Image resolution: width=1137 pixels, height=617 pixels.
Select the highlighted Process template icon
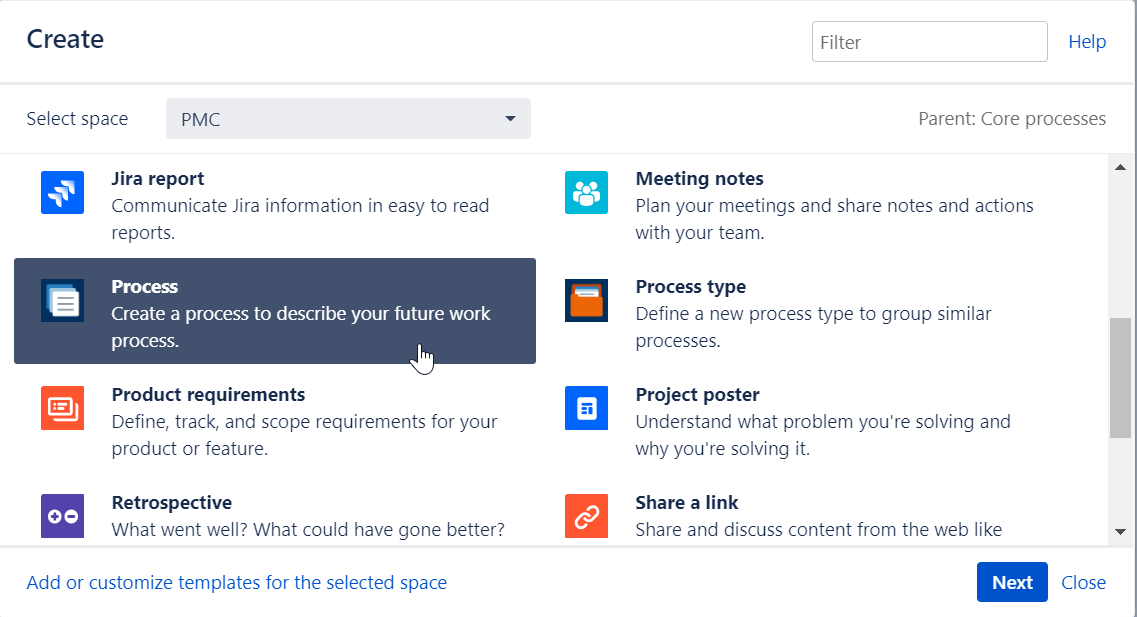(x=62, y=300)
